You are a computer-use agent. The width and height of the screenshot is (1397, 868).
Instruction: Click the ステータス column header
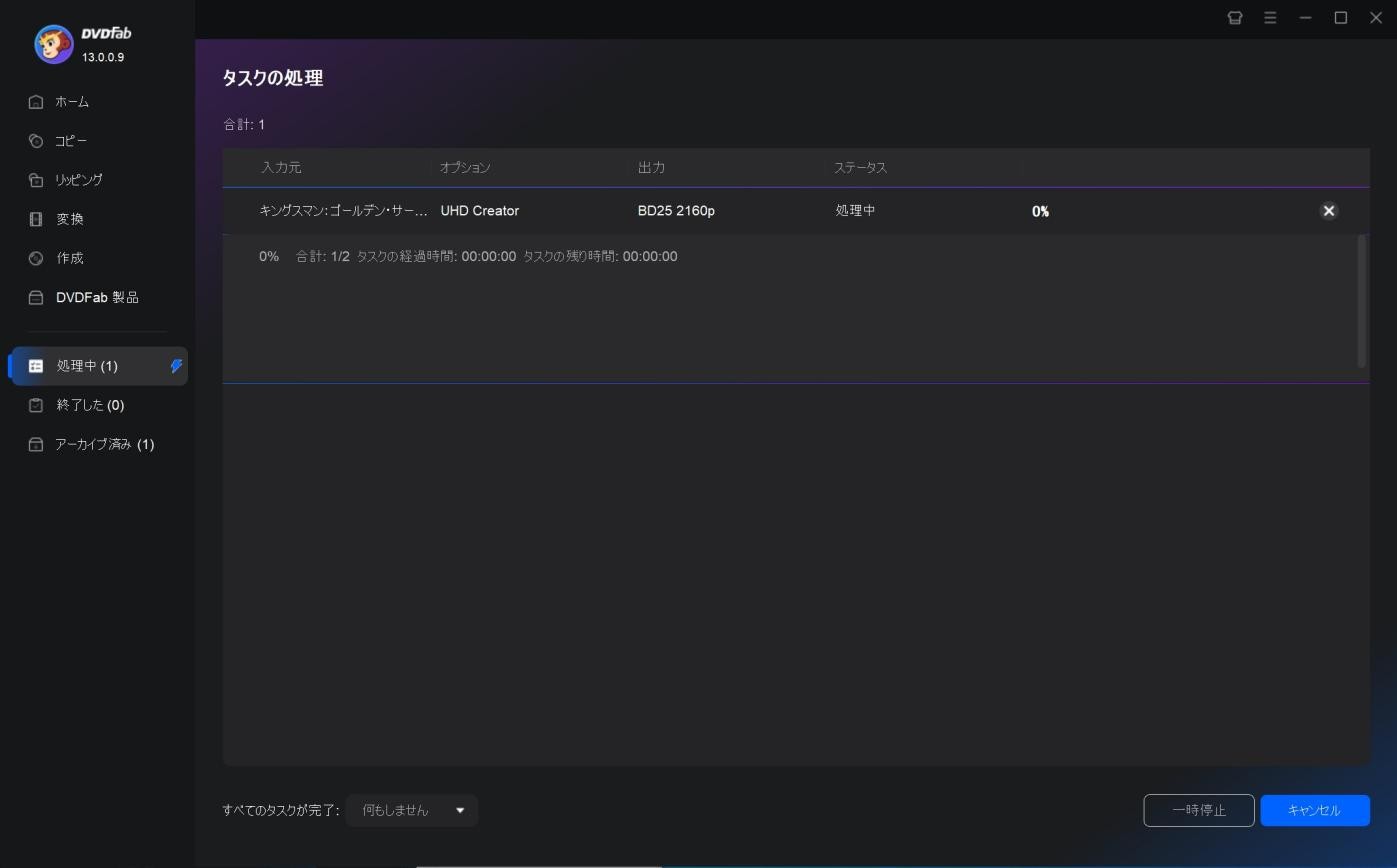860,168
